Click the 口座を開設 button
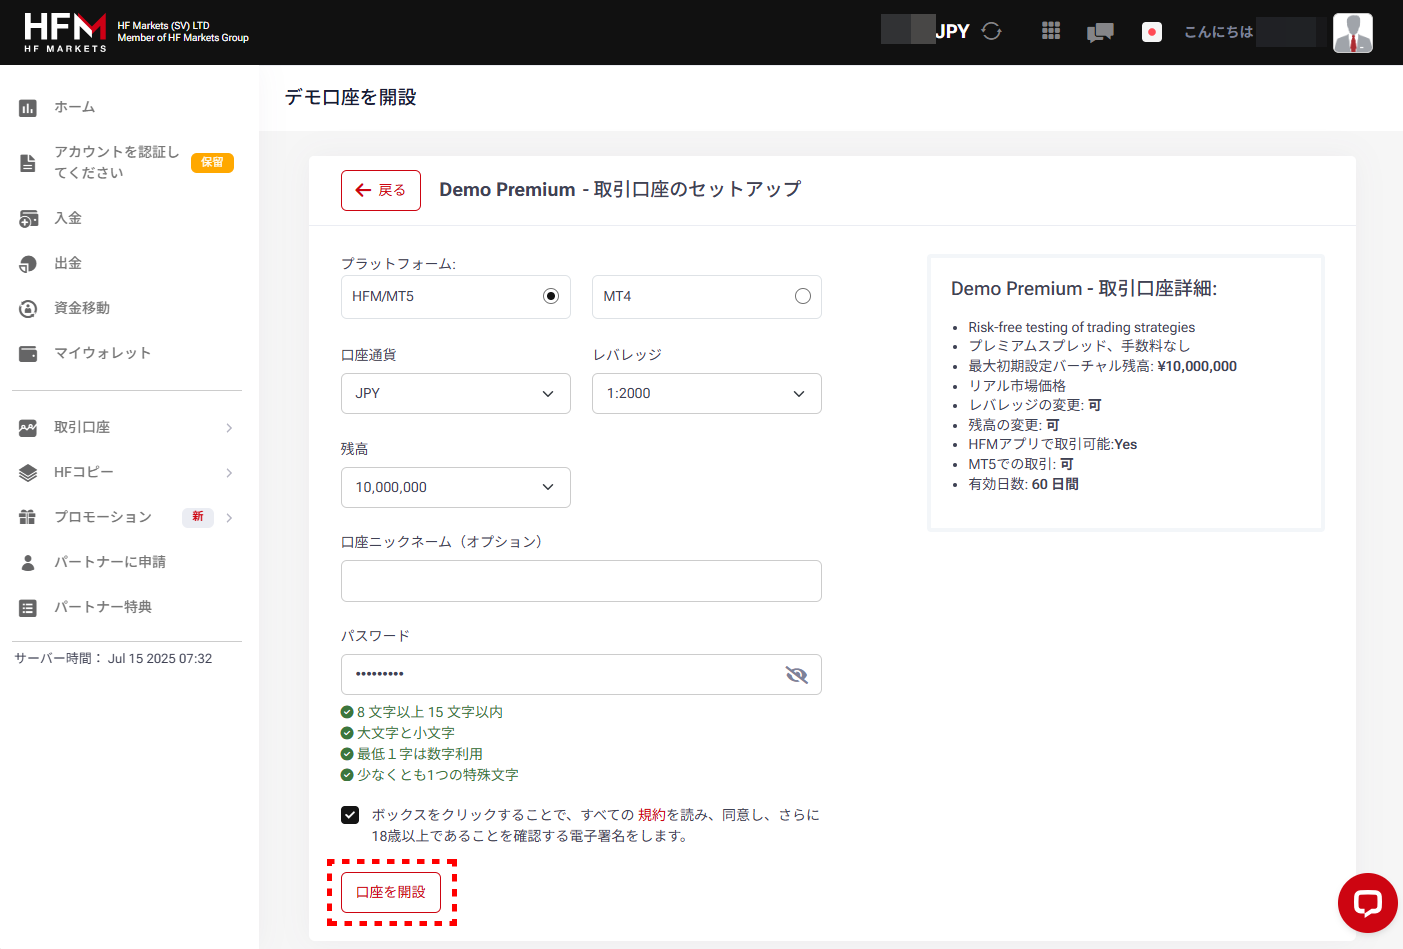This screenshot has width=1403, height=949. (x=391, y=892)
